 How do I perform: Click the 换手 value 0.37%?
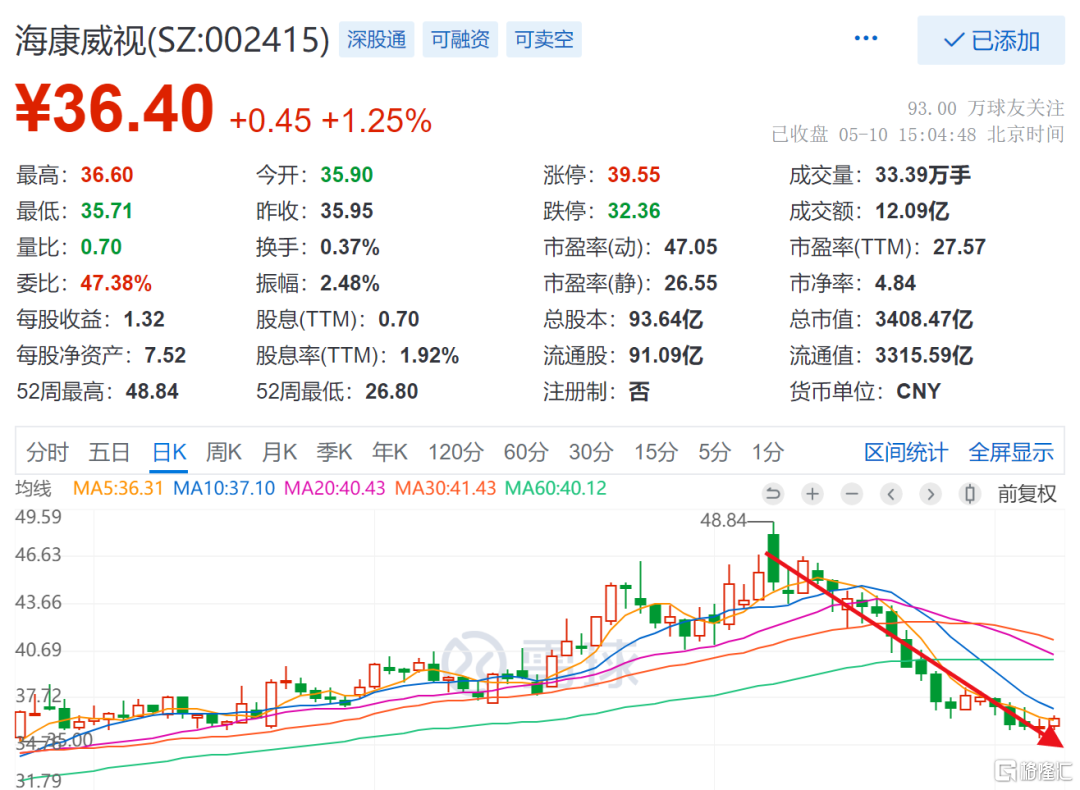coord(350,247)
